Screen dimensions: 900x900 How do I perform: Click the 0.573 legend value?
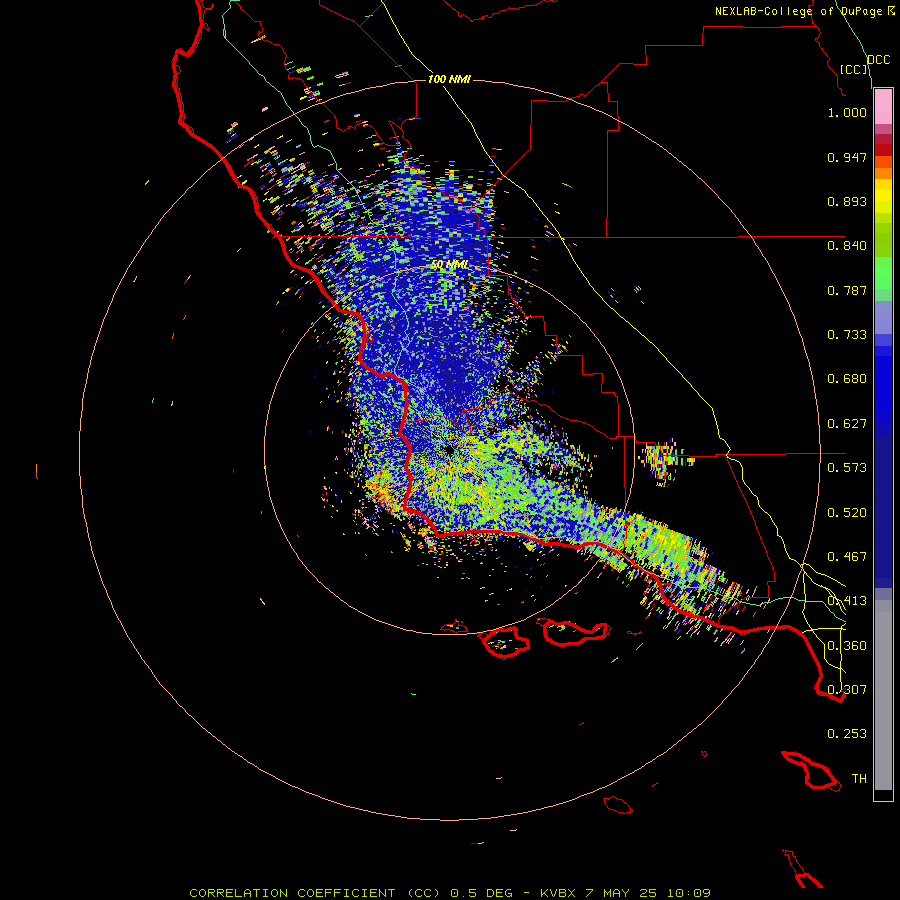tap(847, 468)
